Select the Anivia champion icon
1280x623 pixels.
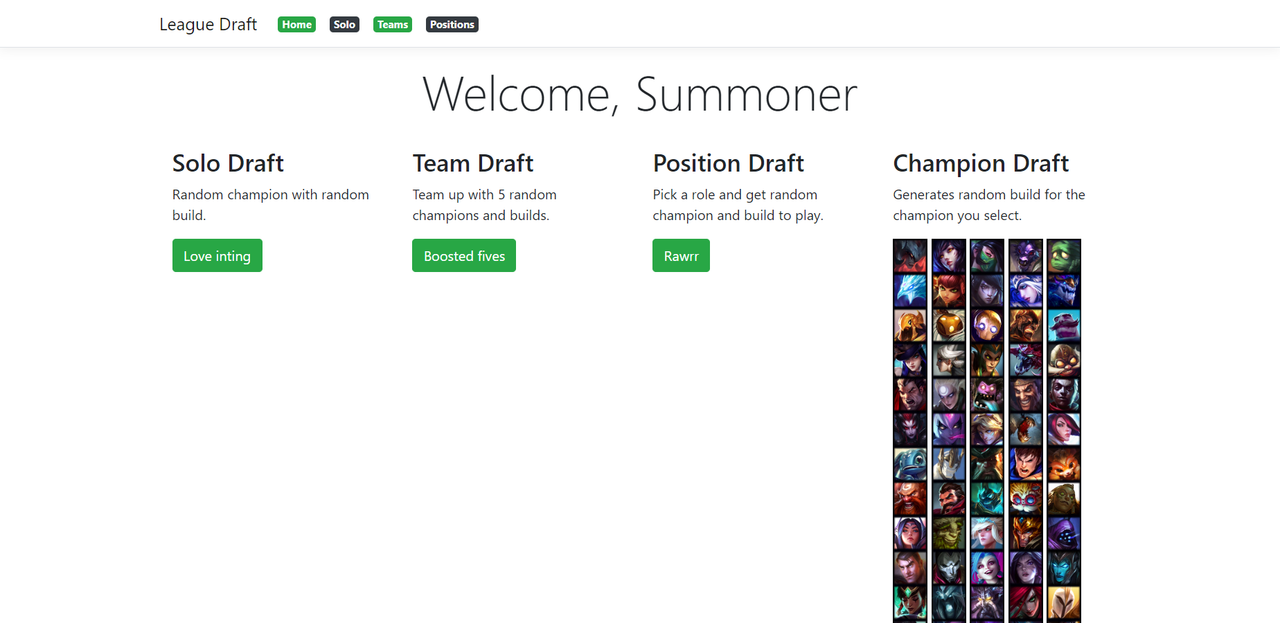click(910, 291)
